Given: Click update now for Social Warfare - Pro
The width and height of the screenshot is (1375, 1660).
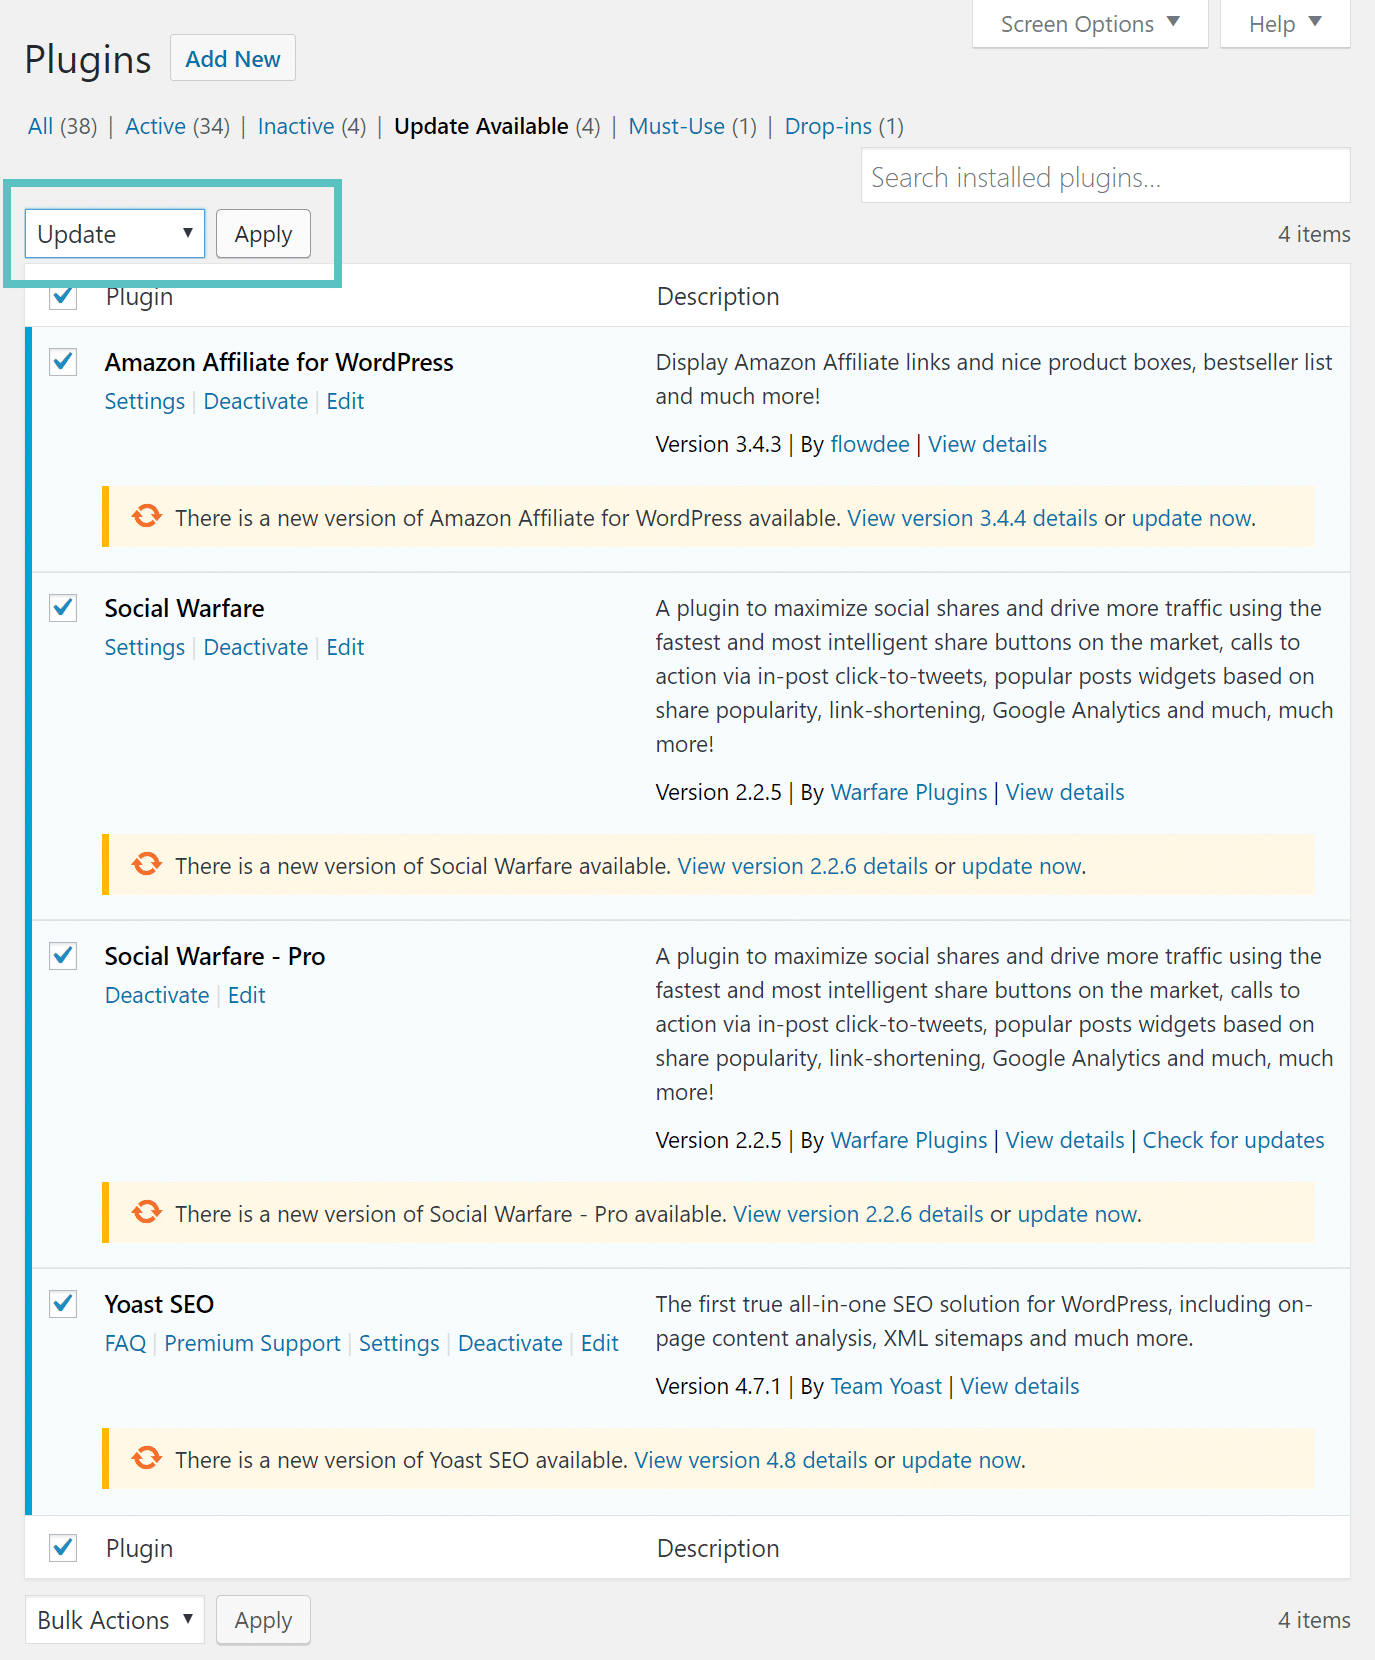Looking at the screenshot, I should tap(1077, 1214).
